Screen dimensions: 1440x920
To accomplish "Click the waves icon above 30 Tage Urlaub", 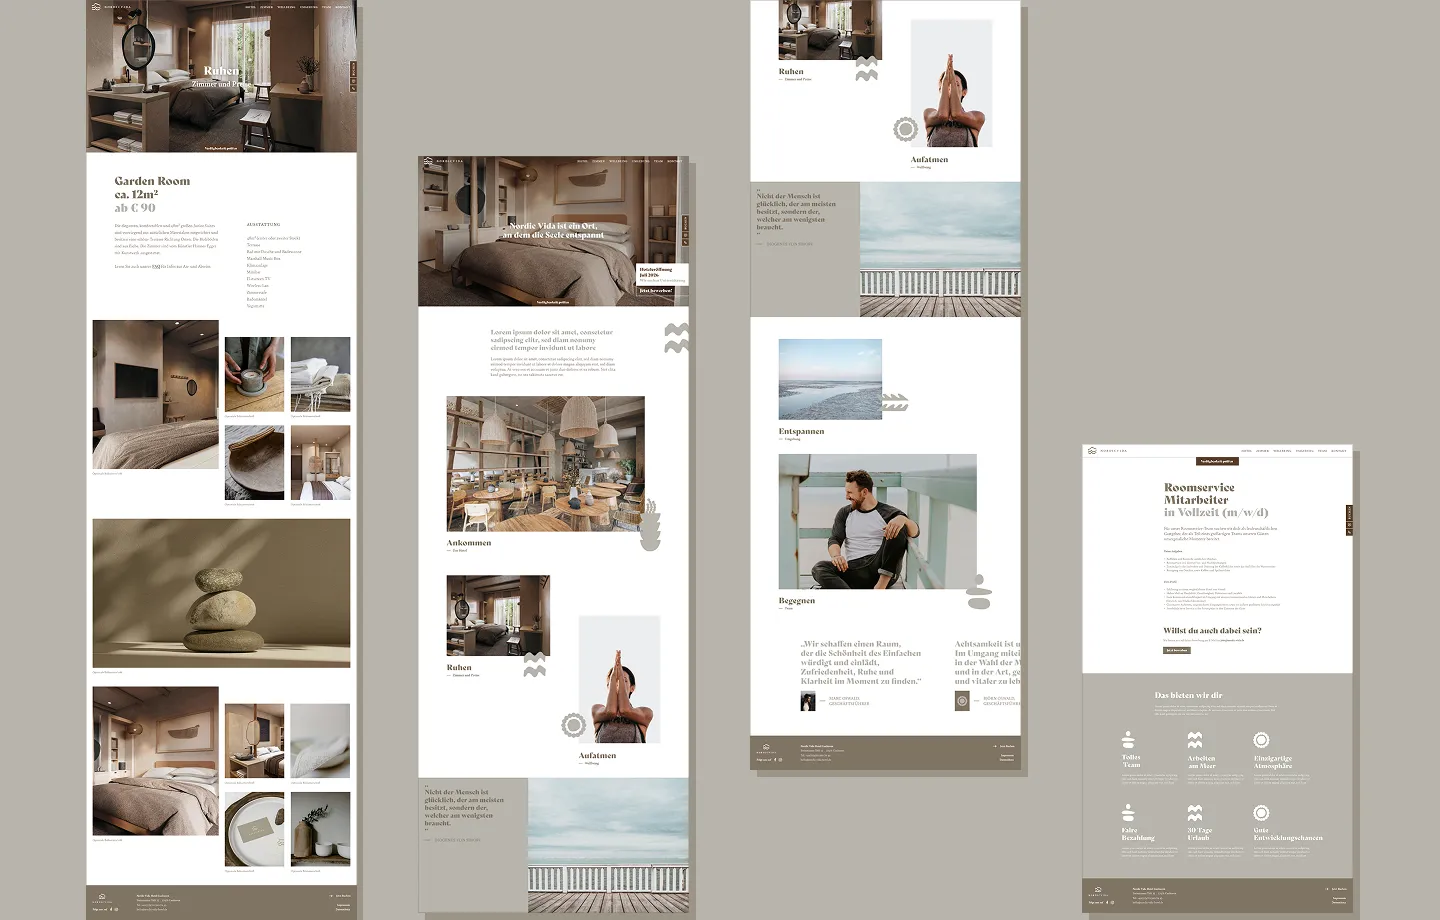I will (1194, 812).
